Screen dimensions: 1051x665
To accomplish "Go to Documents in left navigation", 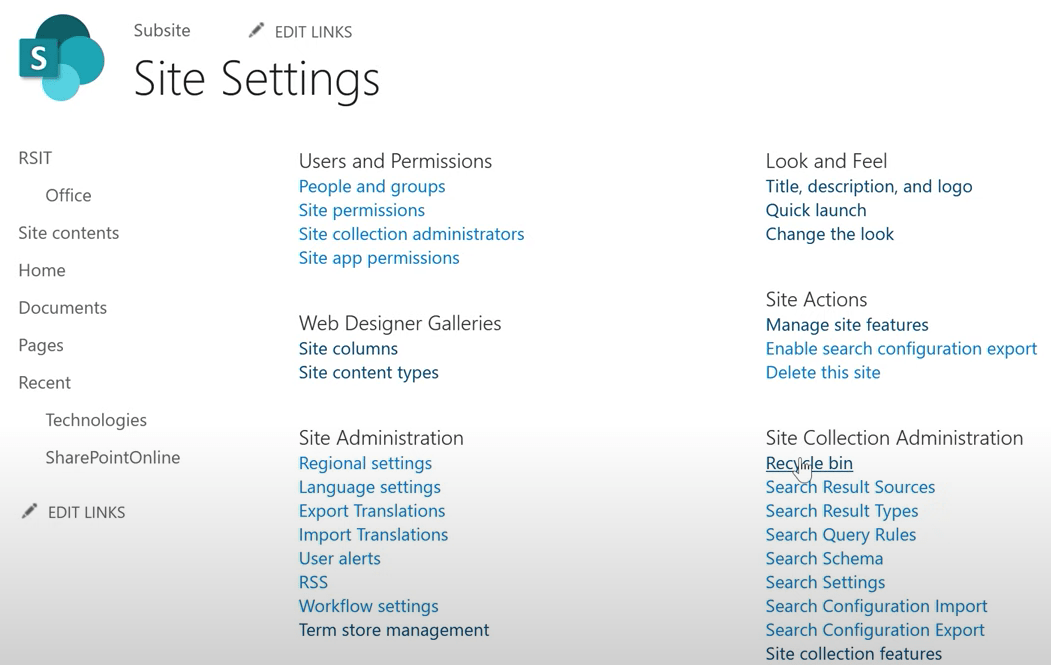I will pyautogui.click(x=62, y=308).
